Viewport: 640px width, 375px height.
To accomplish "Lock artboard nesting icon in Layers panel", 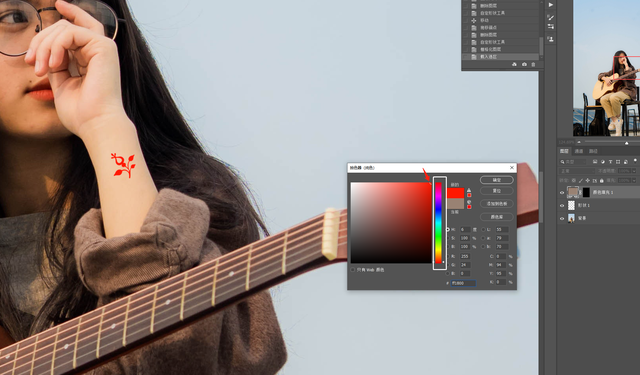I will pos(595,181).
